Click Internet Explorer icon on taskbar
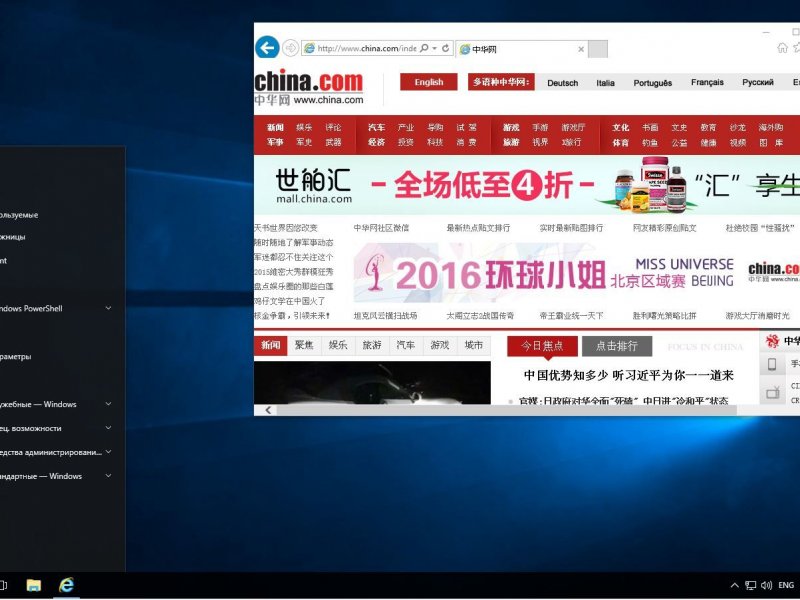The width and height of the screenshot is (800, 600). tap(66, 585)
